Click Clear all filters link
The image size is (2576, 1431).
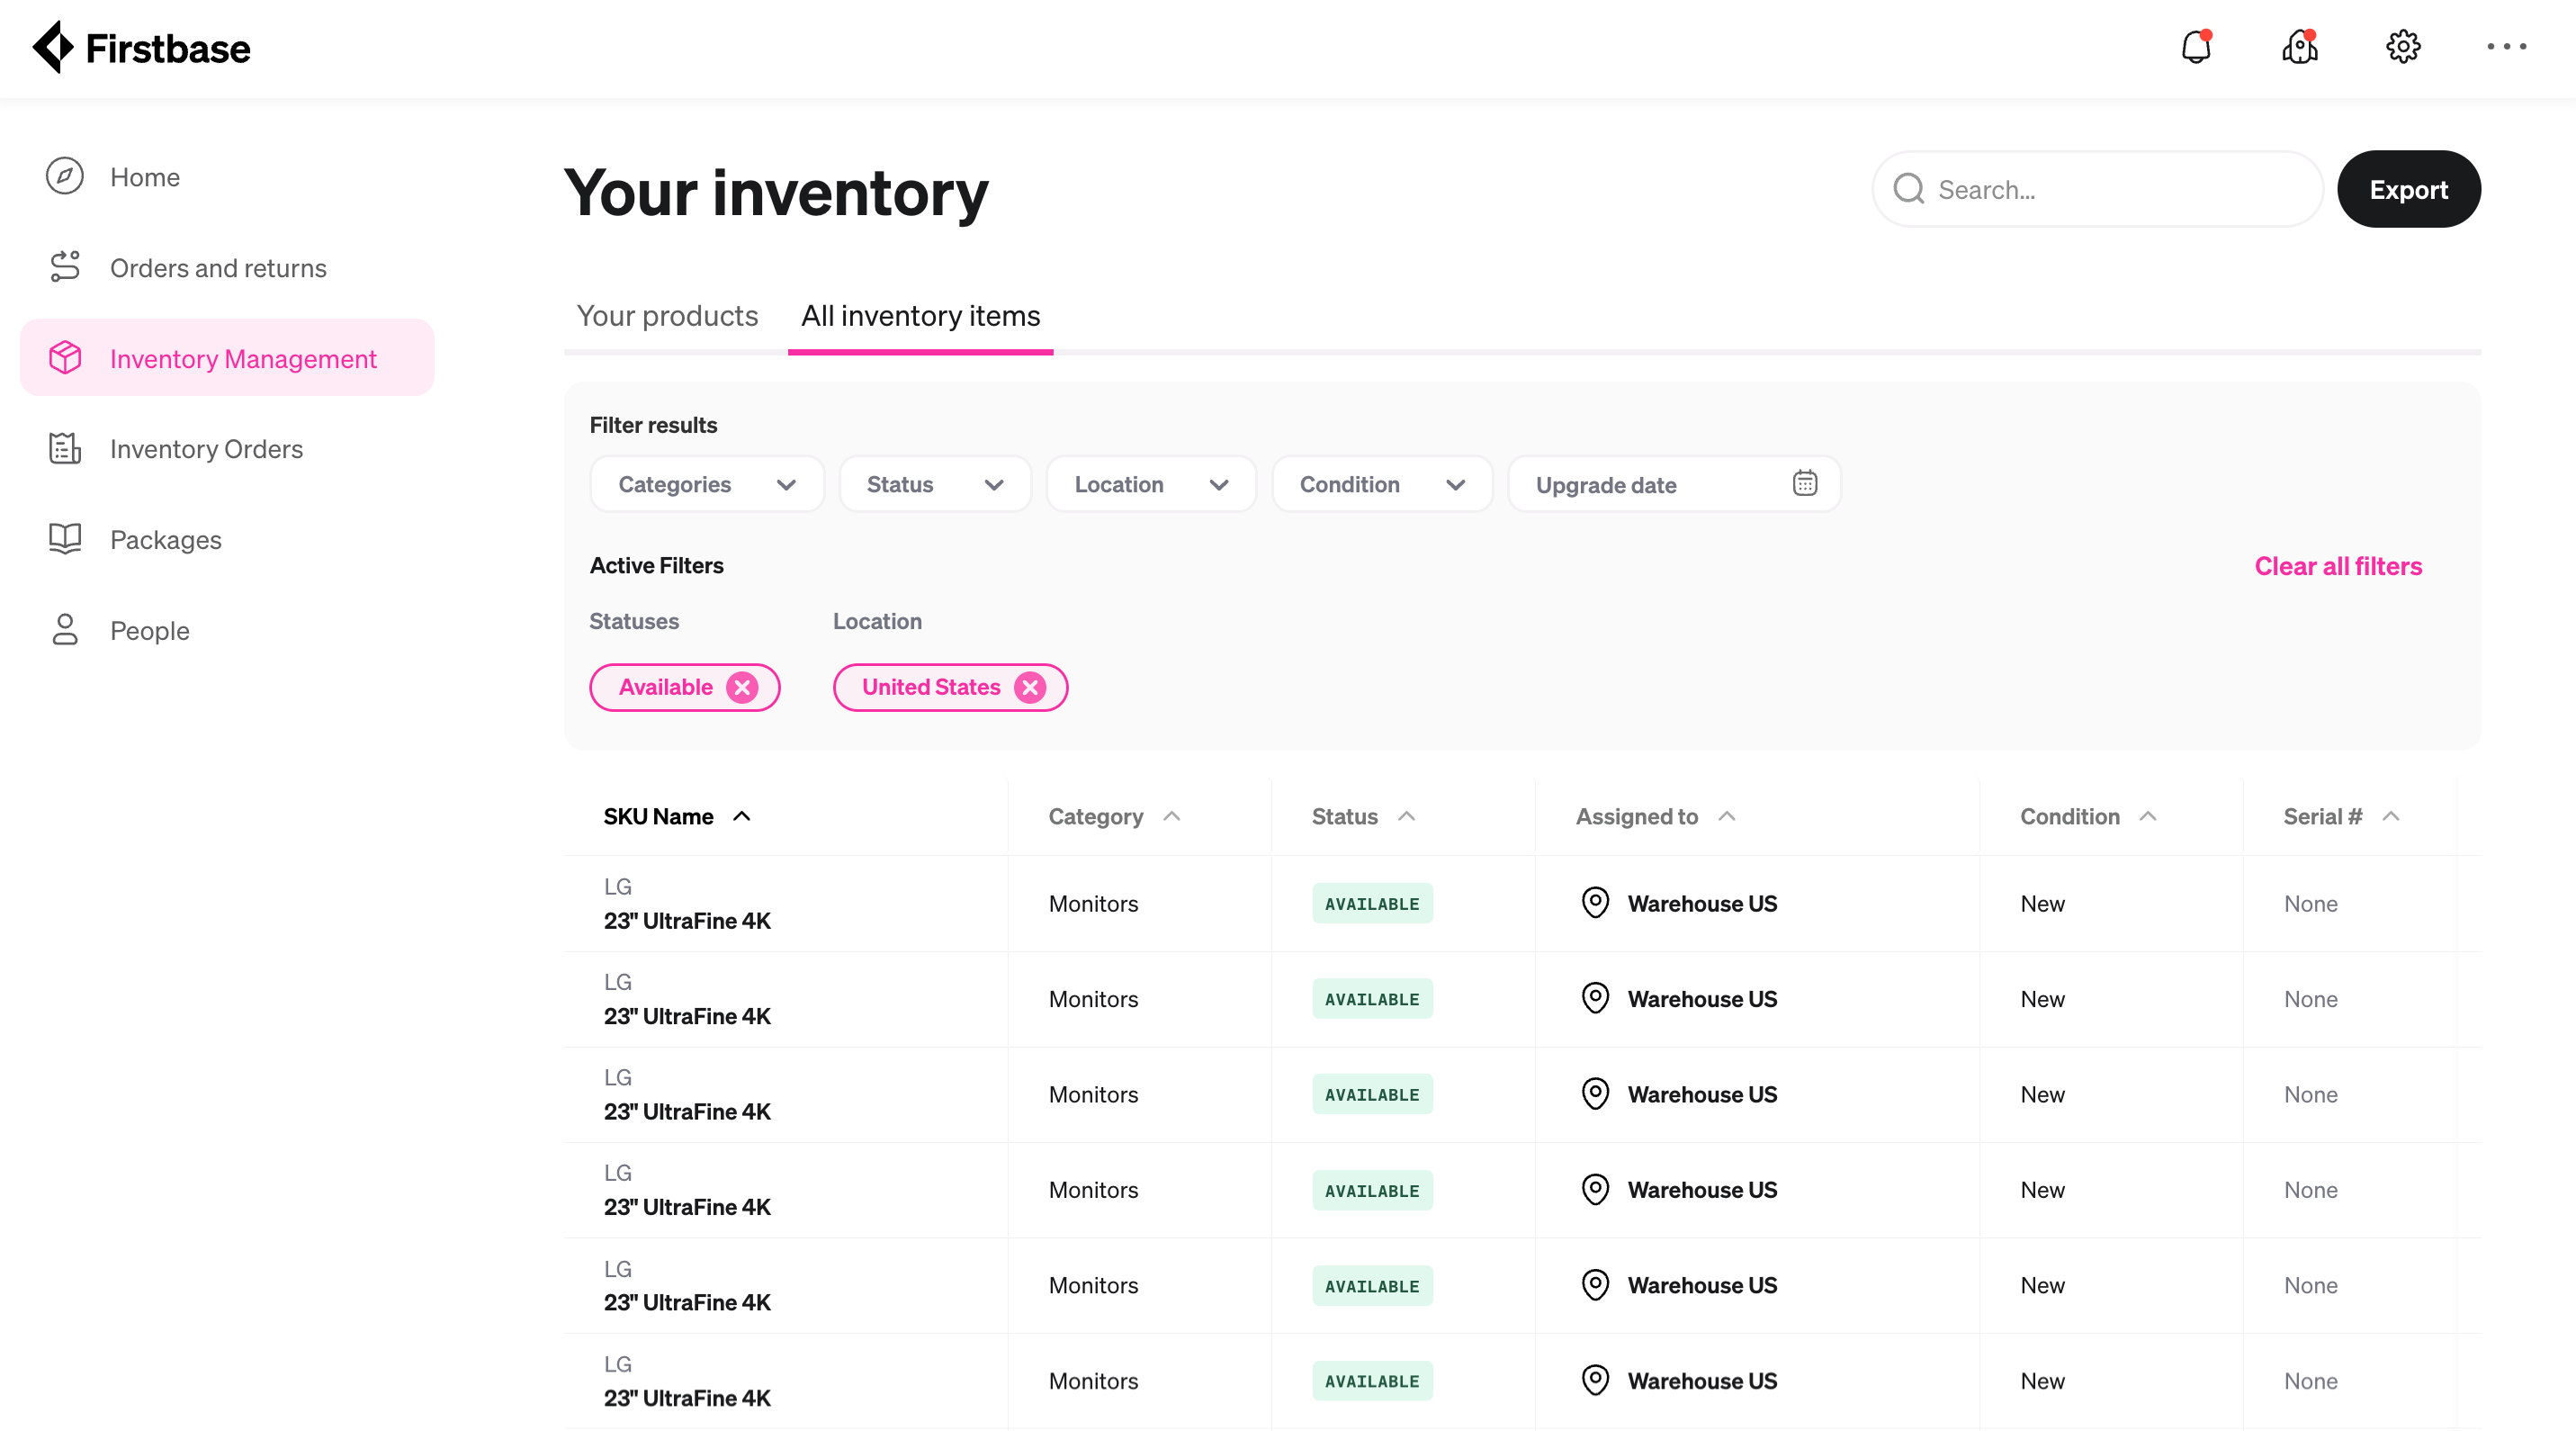(2338, 566)
